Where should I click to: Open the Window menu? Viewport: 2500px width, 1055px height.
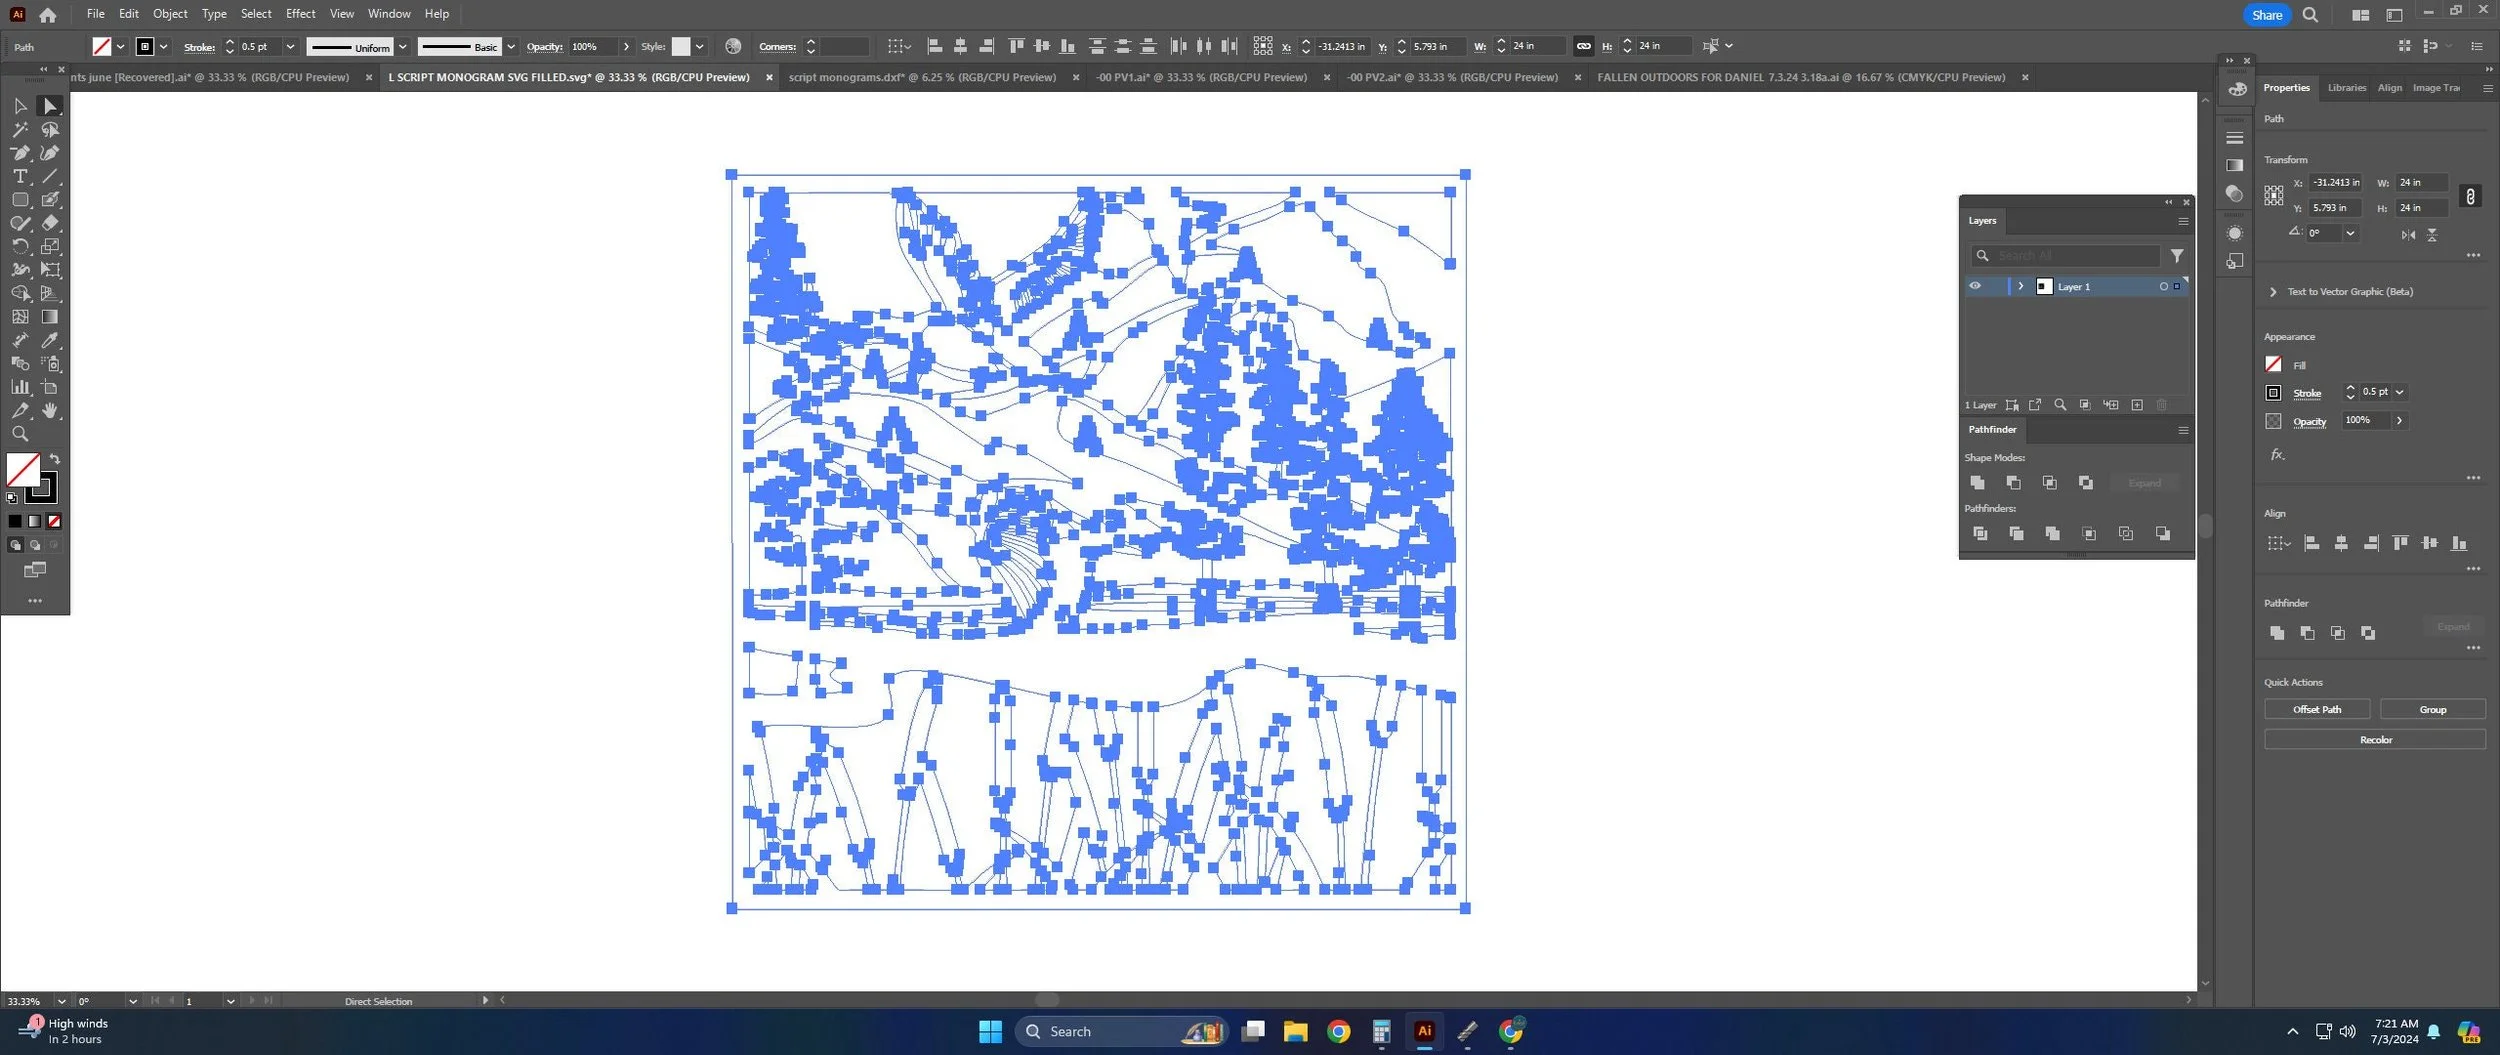(x=389, y=14)
